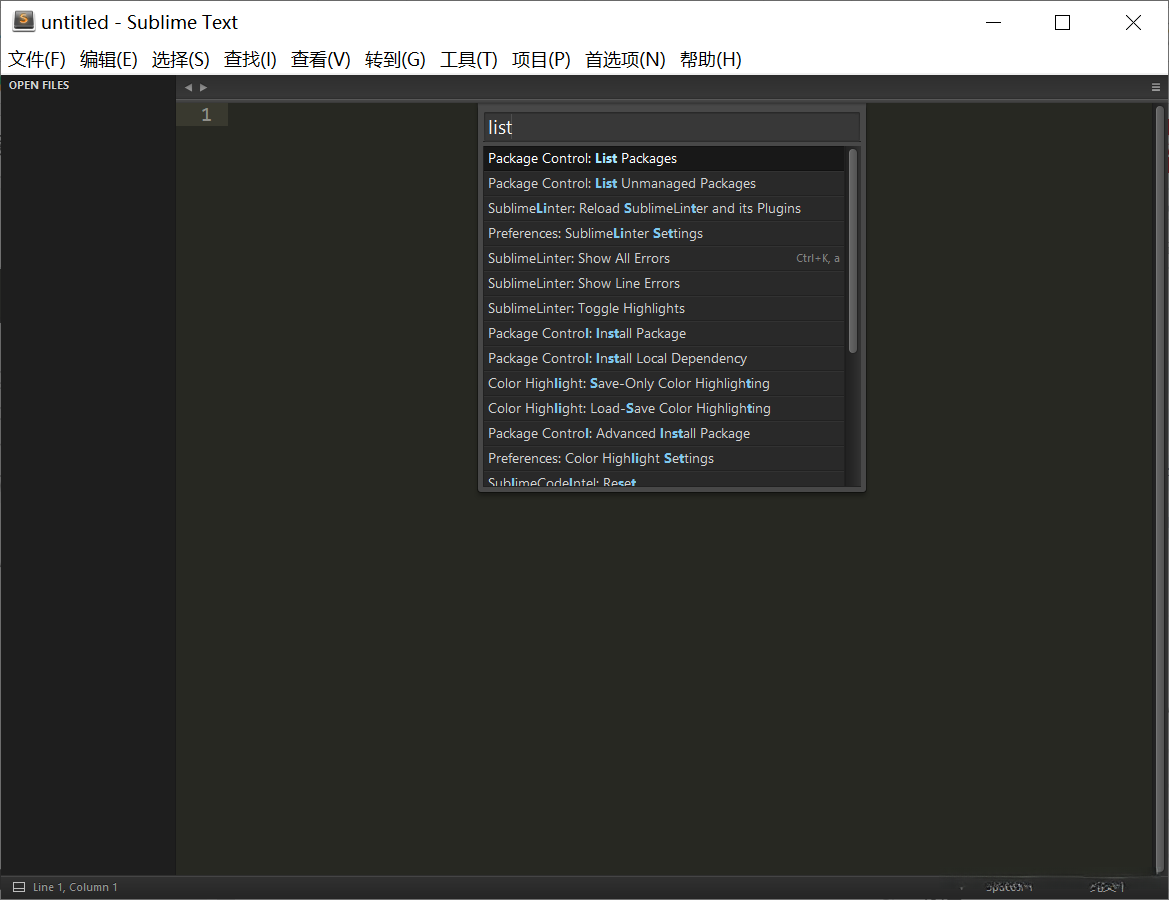Toggle the side bar panel switcher icon

click(x=19, y=887)
